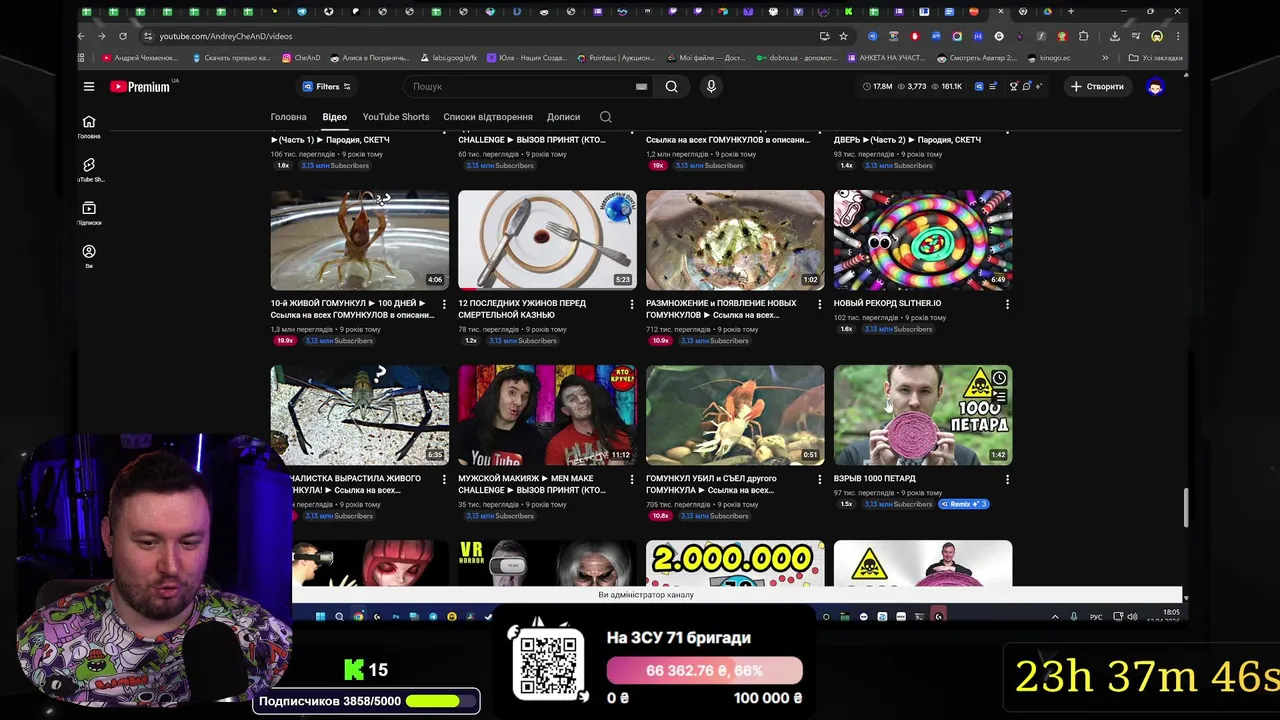Search within the channel using magnifier icon
1280x720 pixels.
point(606,117)
